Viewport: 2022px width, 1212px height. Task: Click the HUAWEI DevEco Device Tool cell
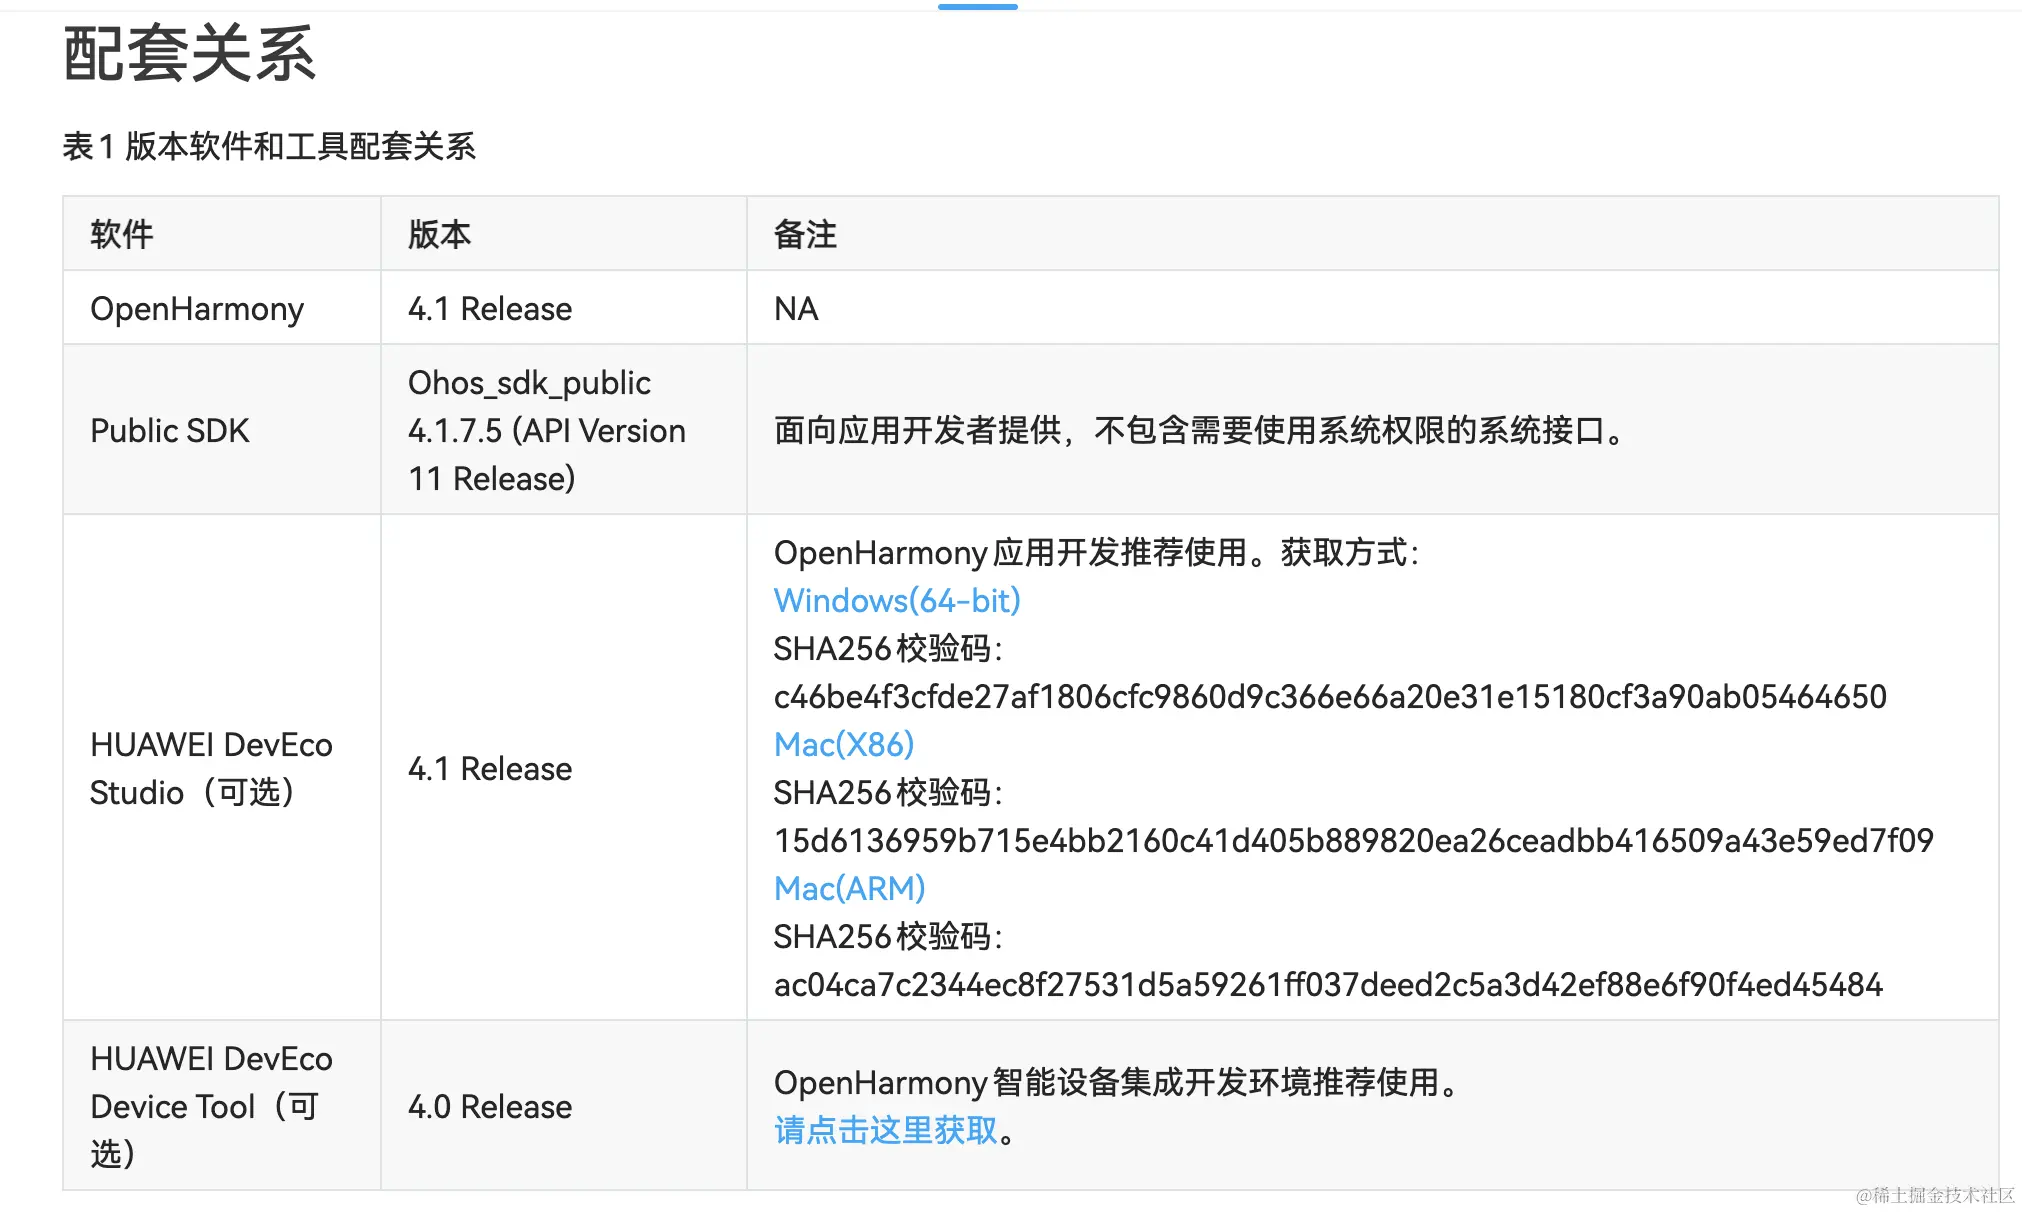point(210,1106)
